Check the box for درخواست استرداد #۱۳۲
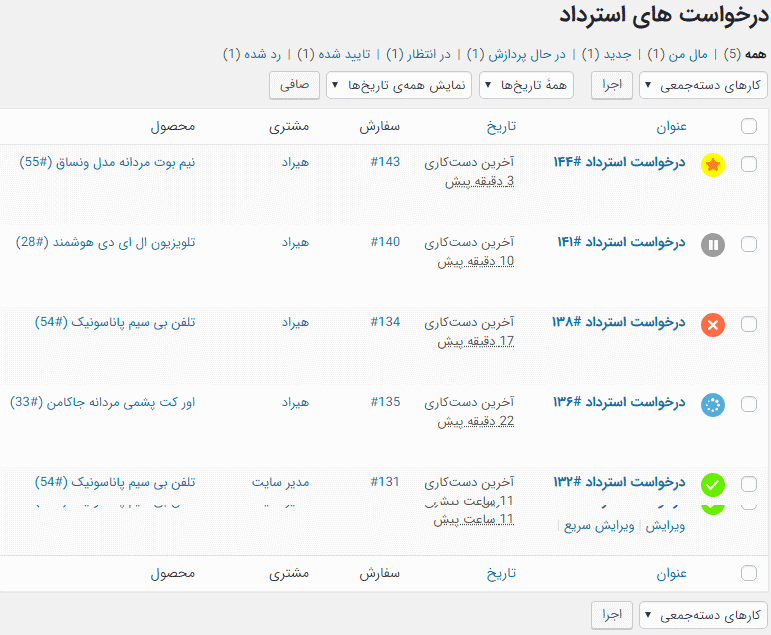The image size is (771, 635). point(748,484)
